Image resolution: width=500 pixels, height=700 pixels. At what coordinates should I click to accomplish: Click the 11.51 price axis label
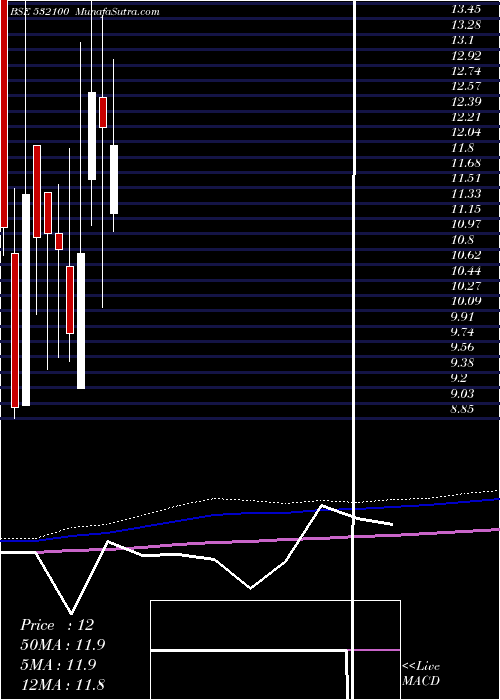pyautogui.click(x=467, y=178)
